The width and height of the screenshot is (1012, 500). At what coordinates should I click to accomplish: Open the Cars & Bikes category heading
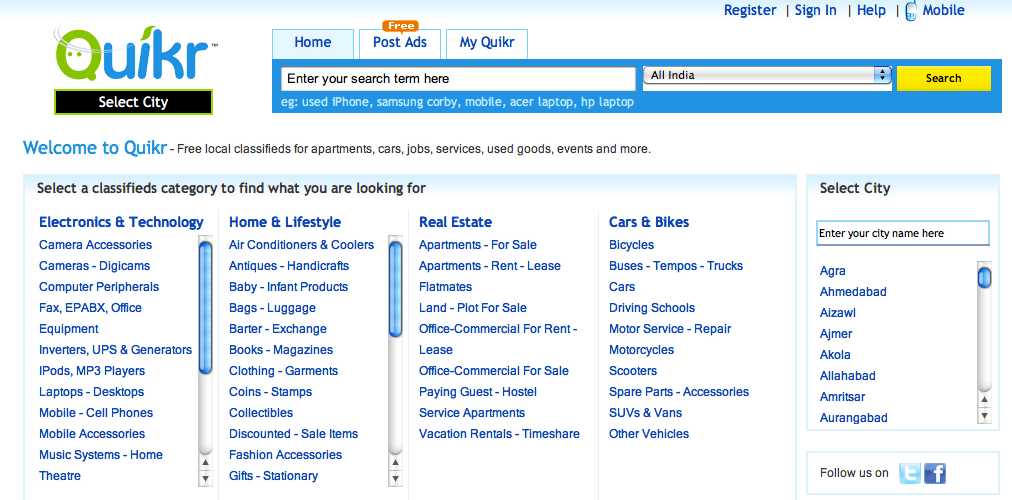pos(649,222)
